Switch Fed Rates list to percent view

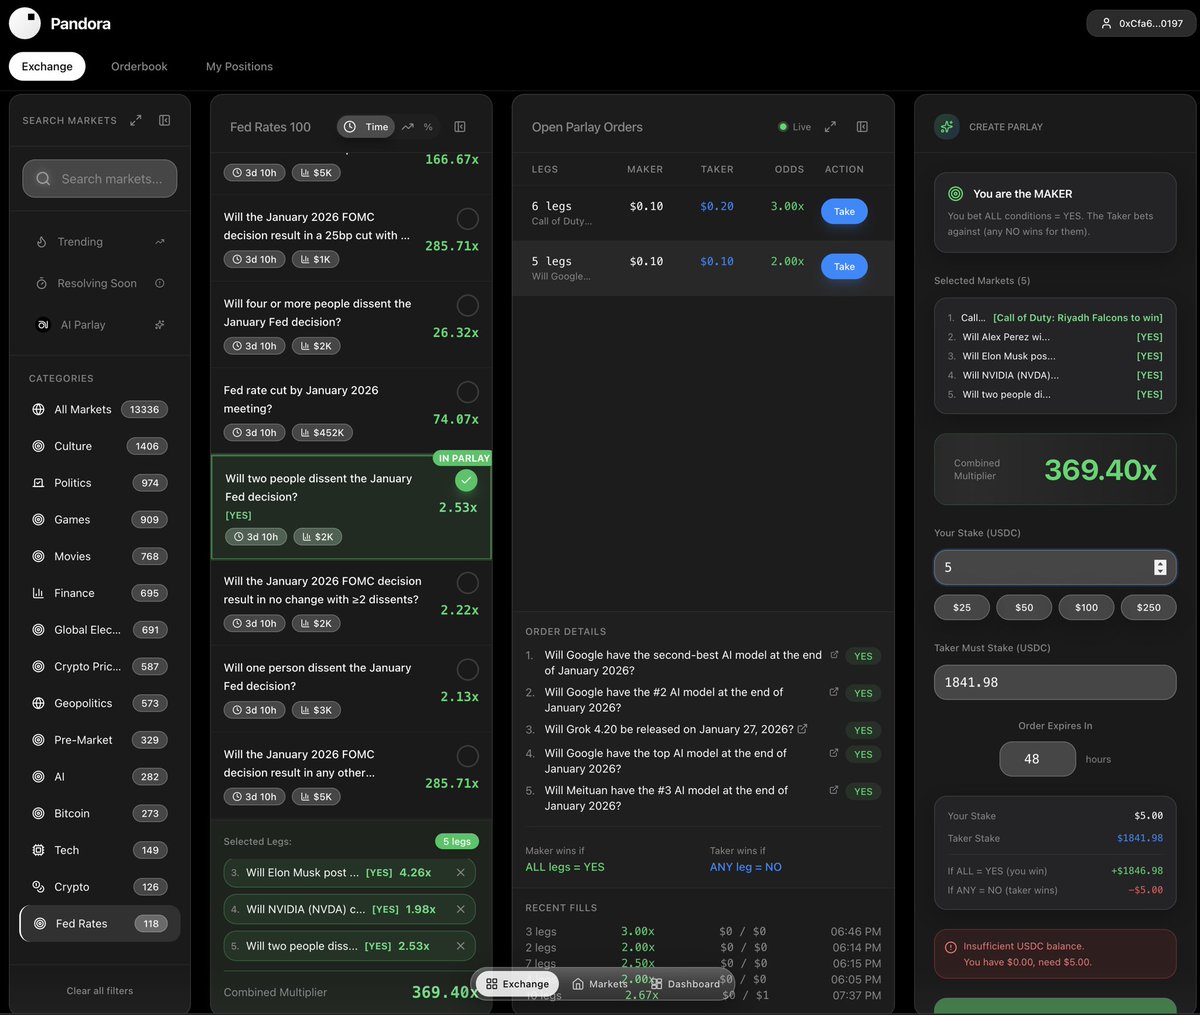tap(428, 127)
